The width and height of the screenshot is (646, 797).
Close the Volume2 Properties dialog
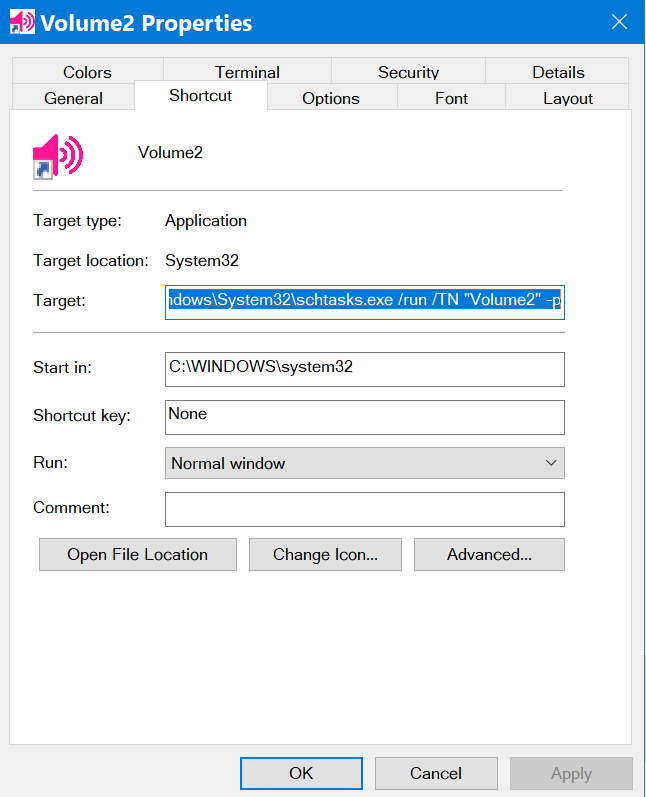[x=619, y=22]
